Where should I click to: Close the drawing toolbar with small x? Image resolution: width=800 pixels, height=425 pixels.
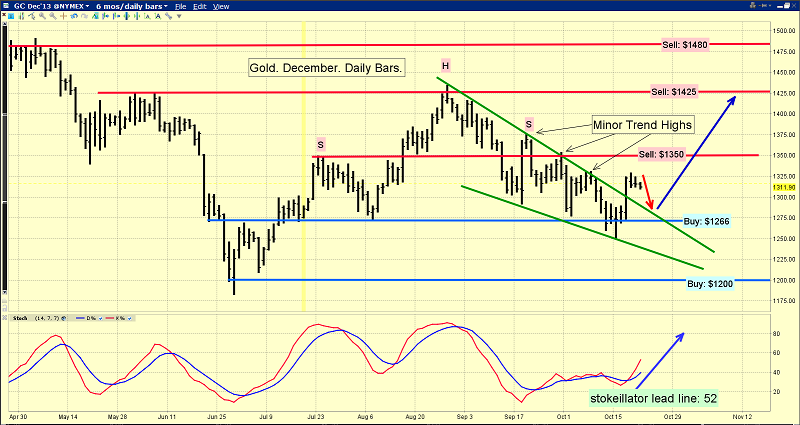(4, 15)
